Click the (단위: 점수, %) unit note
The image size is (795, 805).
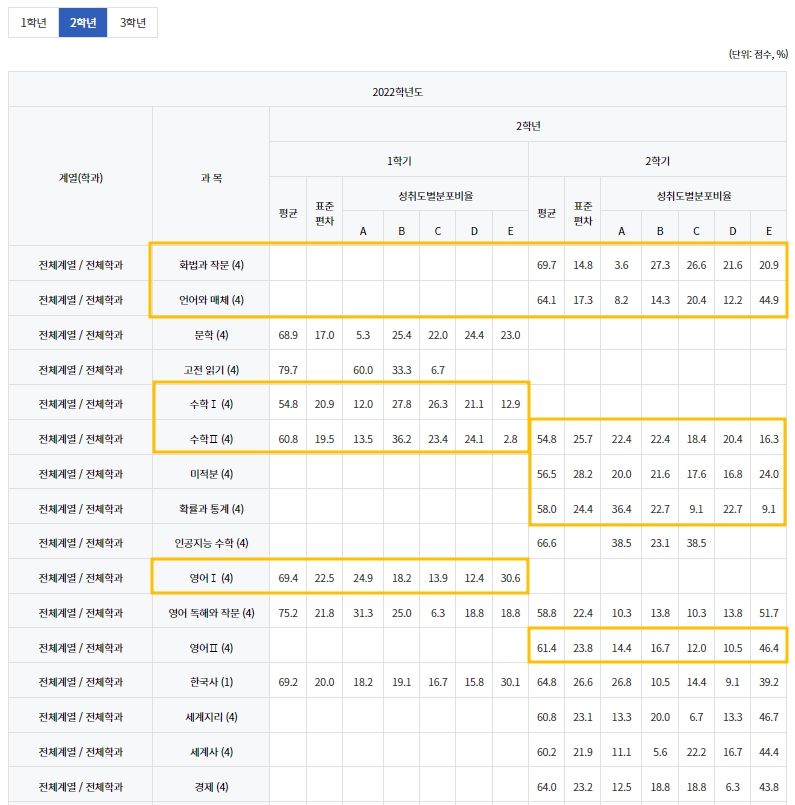point(758,54)
